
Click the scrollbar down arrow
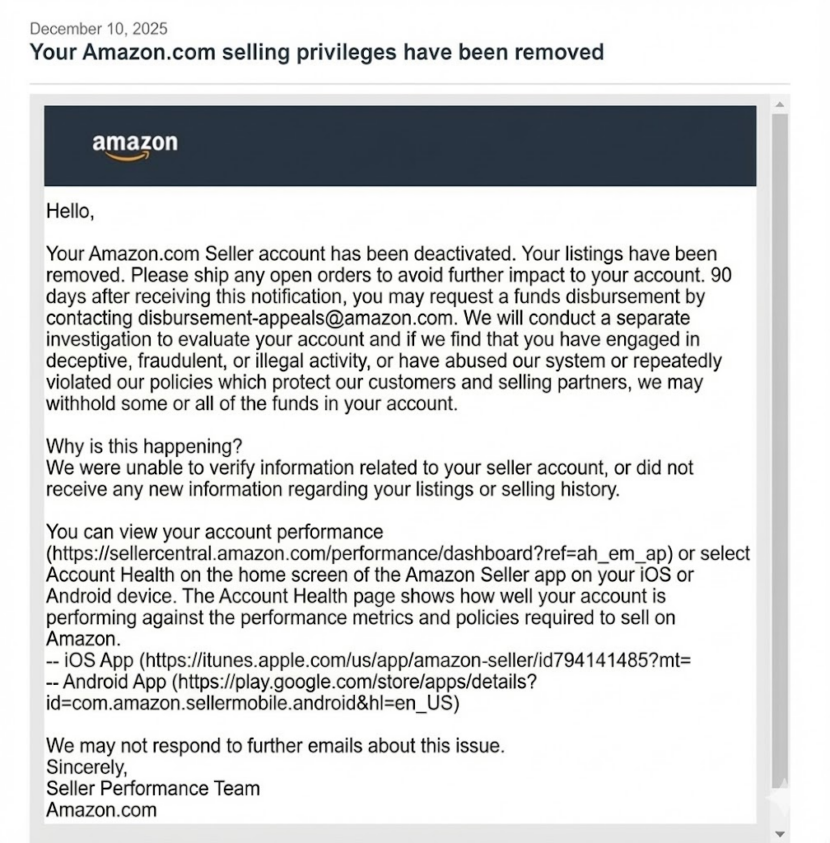click(780, 833)
